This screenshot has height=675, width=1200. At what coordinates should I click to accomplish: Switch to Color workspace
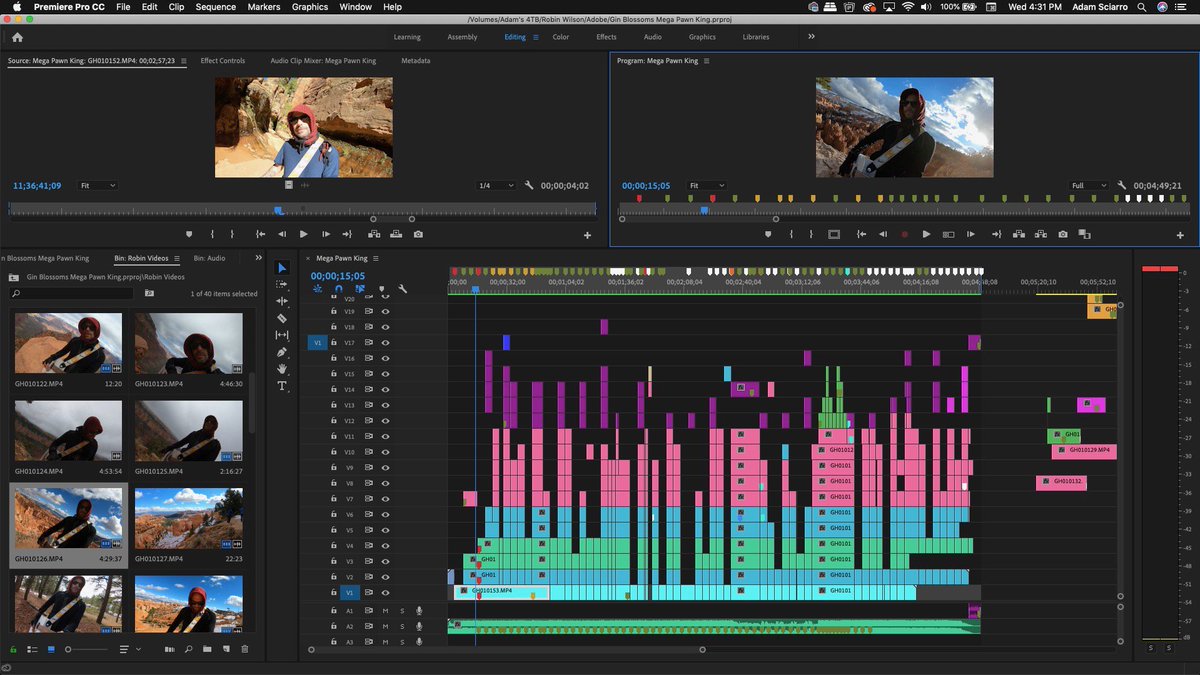pos(561,37)
